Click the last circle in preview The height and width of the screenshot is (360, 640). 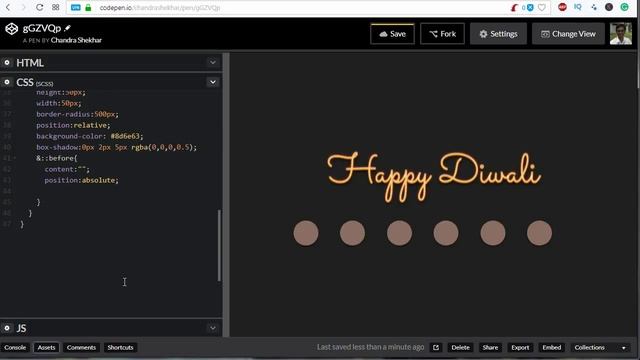pos(539,233)
